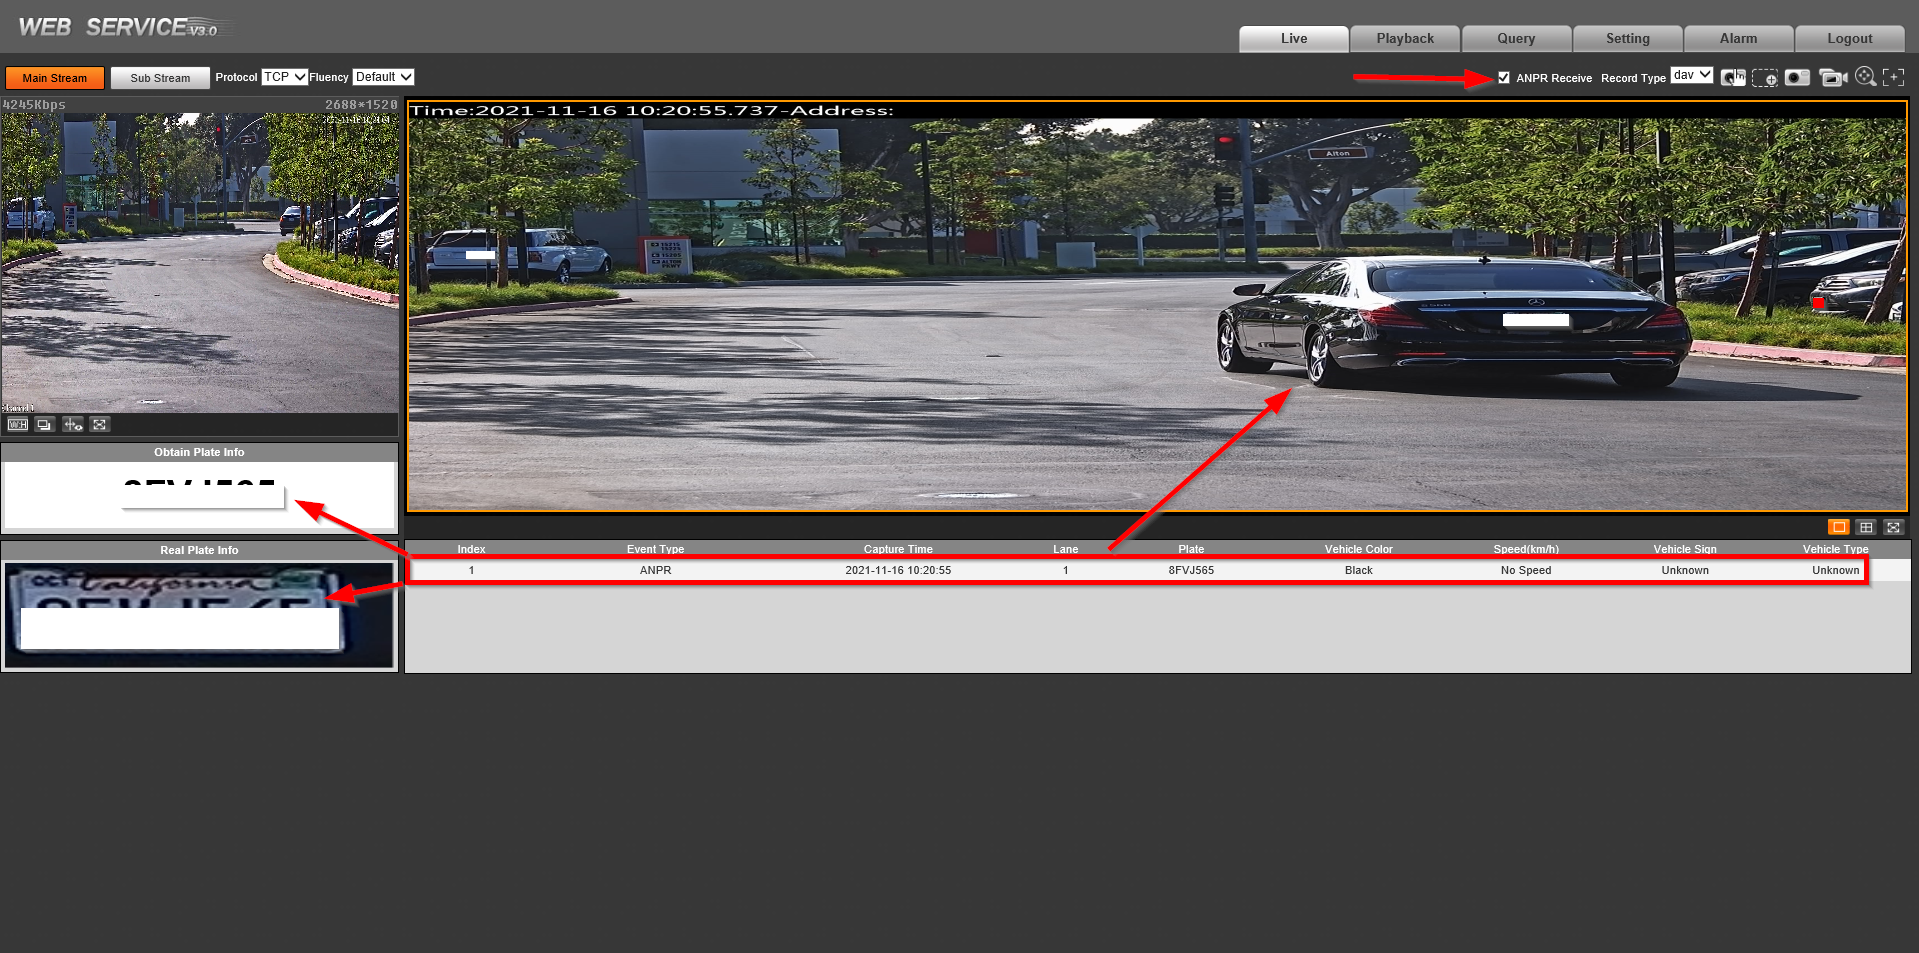Start recording with the video camera icon
This screenshot has width=1919, height=953.
click(1832, 78)
